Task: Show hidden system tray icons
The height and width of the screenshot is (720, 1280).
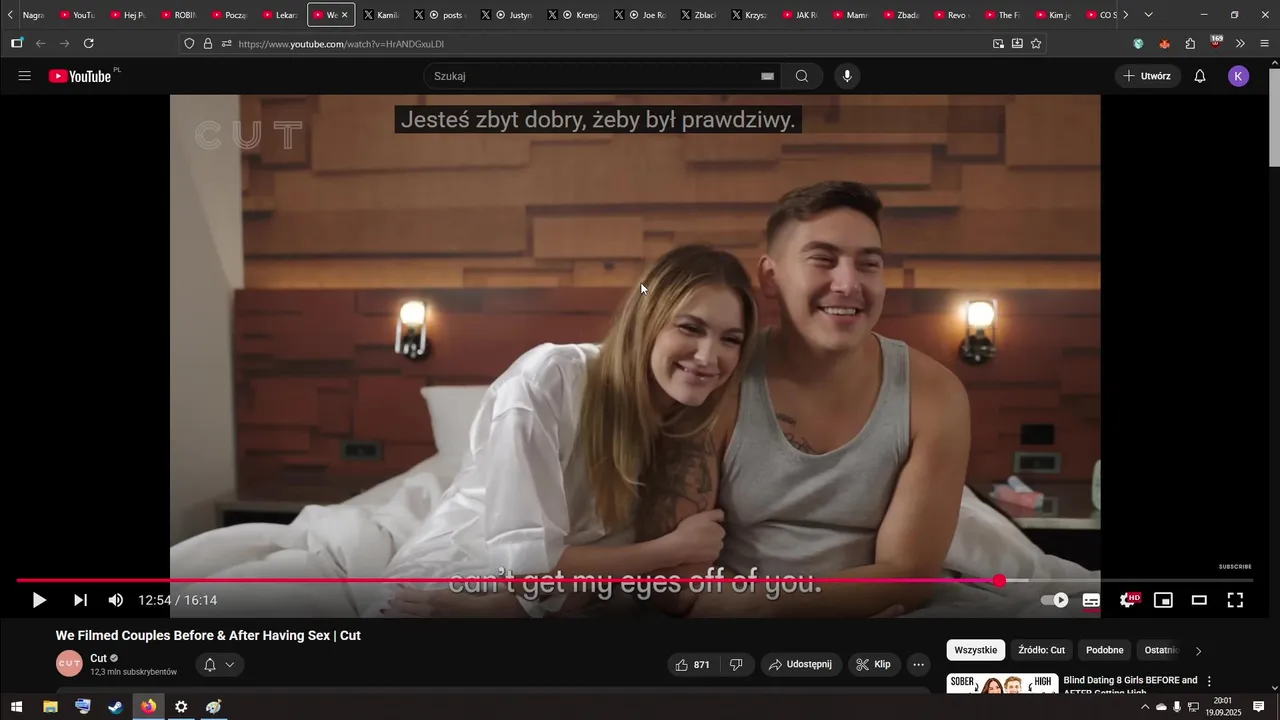Action: [x=1145, y=707]
